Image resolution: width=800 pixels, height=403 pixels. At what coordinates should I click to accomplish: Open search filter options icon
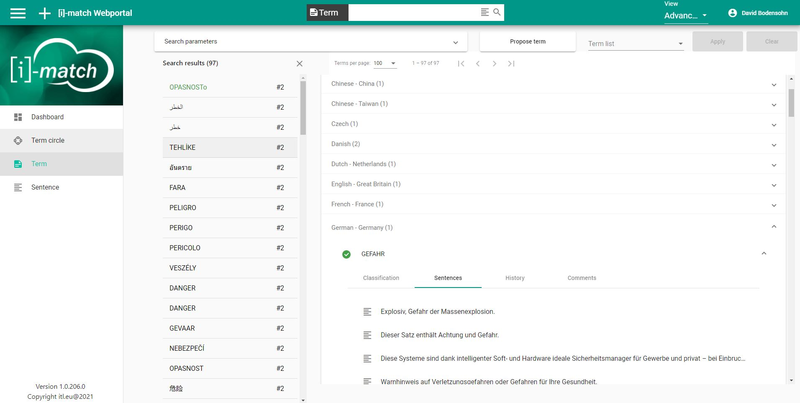coord(485,12)
